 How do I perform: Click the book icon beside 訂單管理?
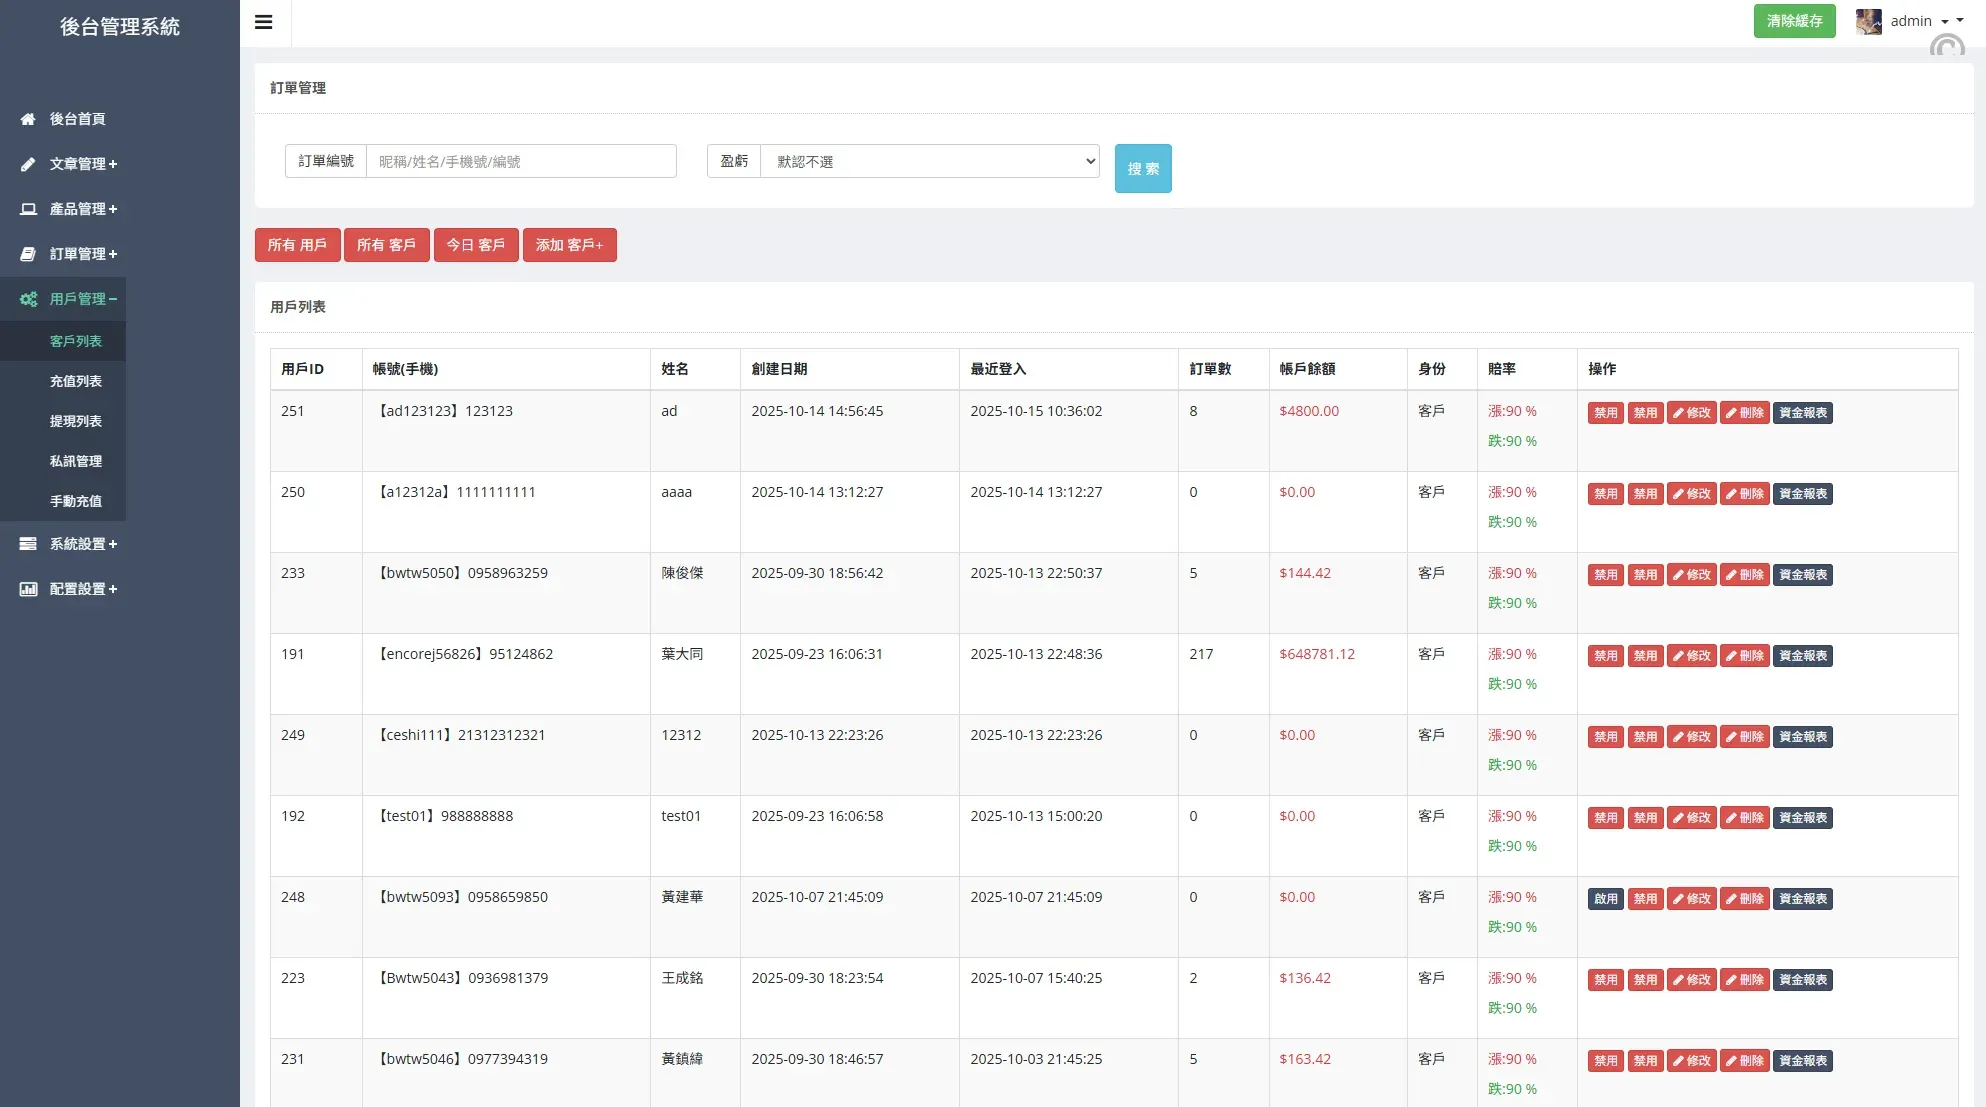click(x=28, y=254)
